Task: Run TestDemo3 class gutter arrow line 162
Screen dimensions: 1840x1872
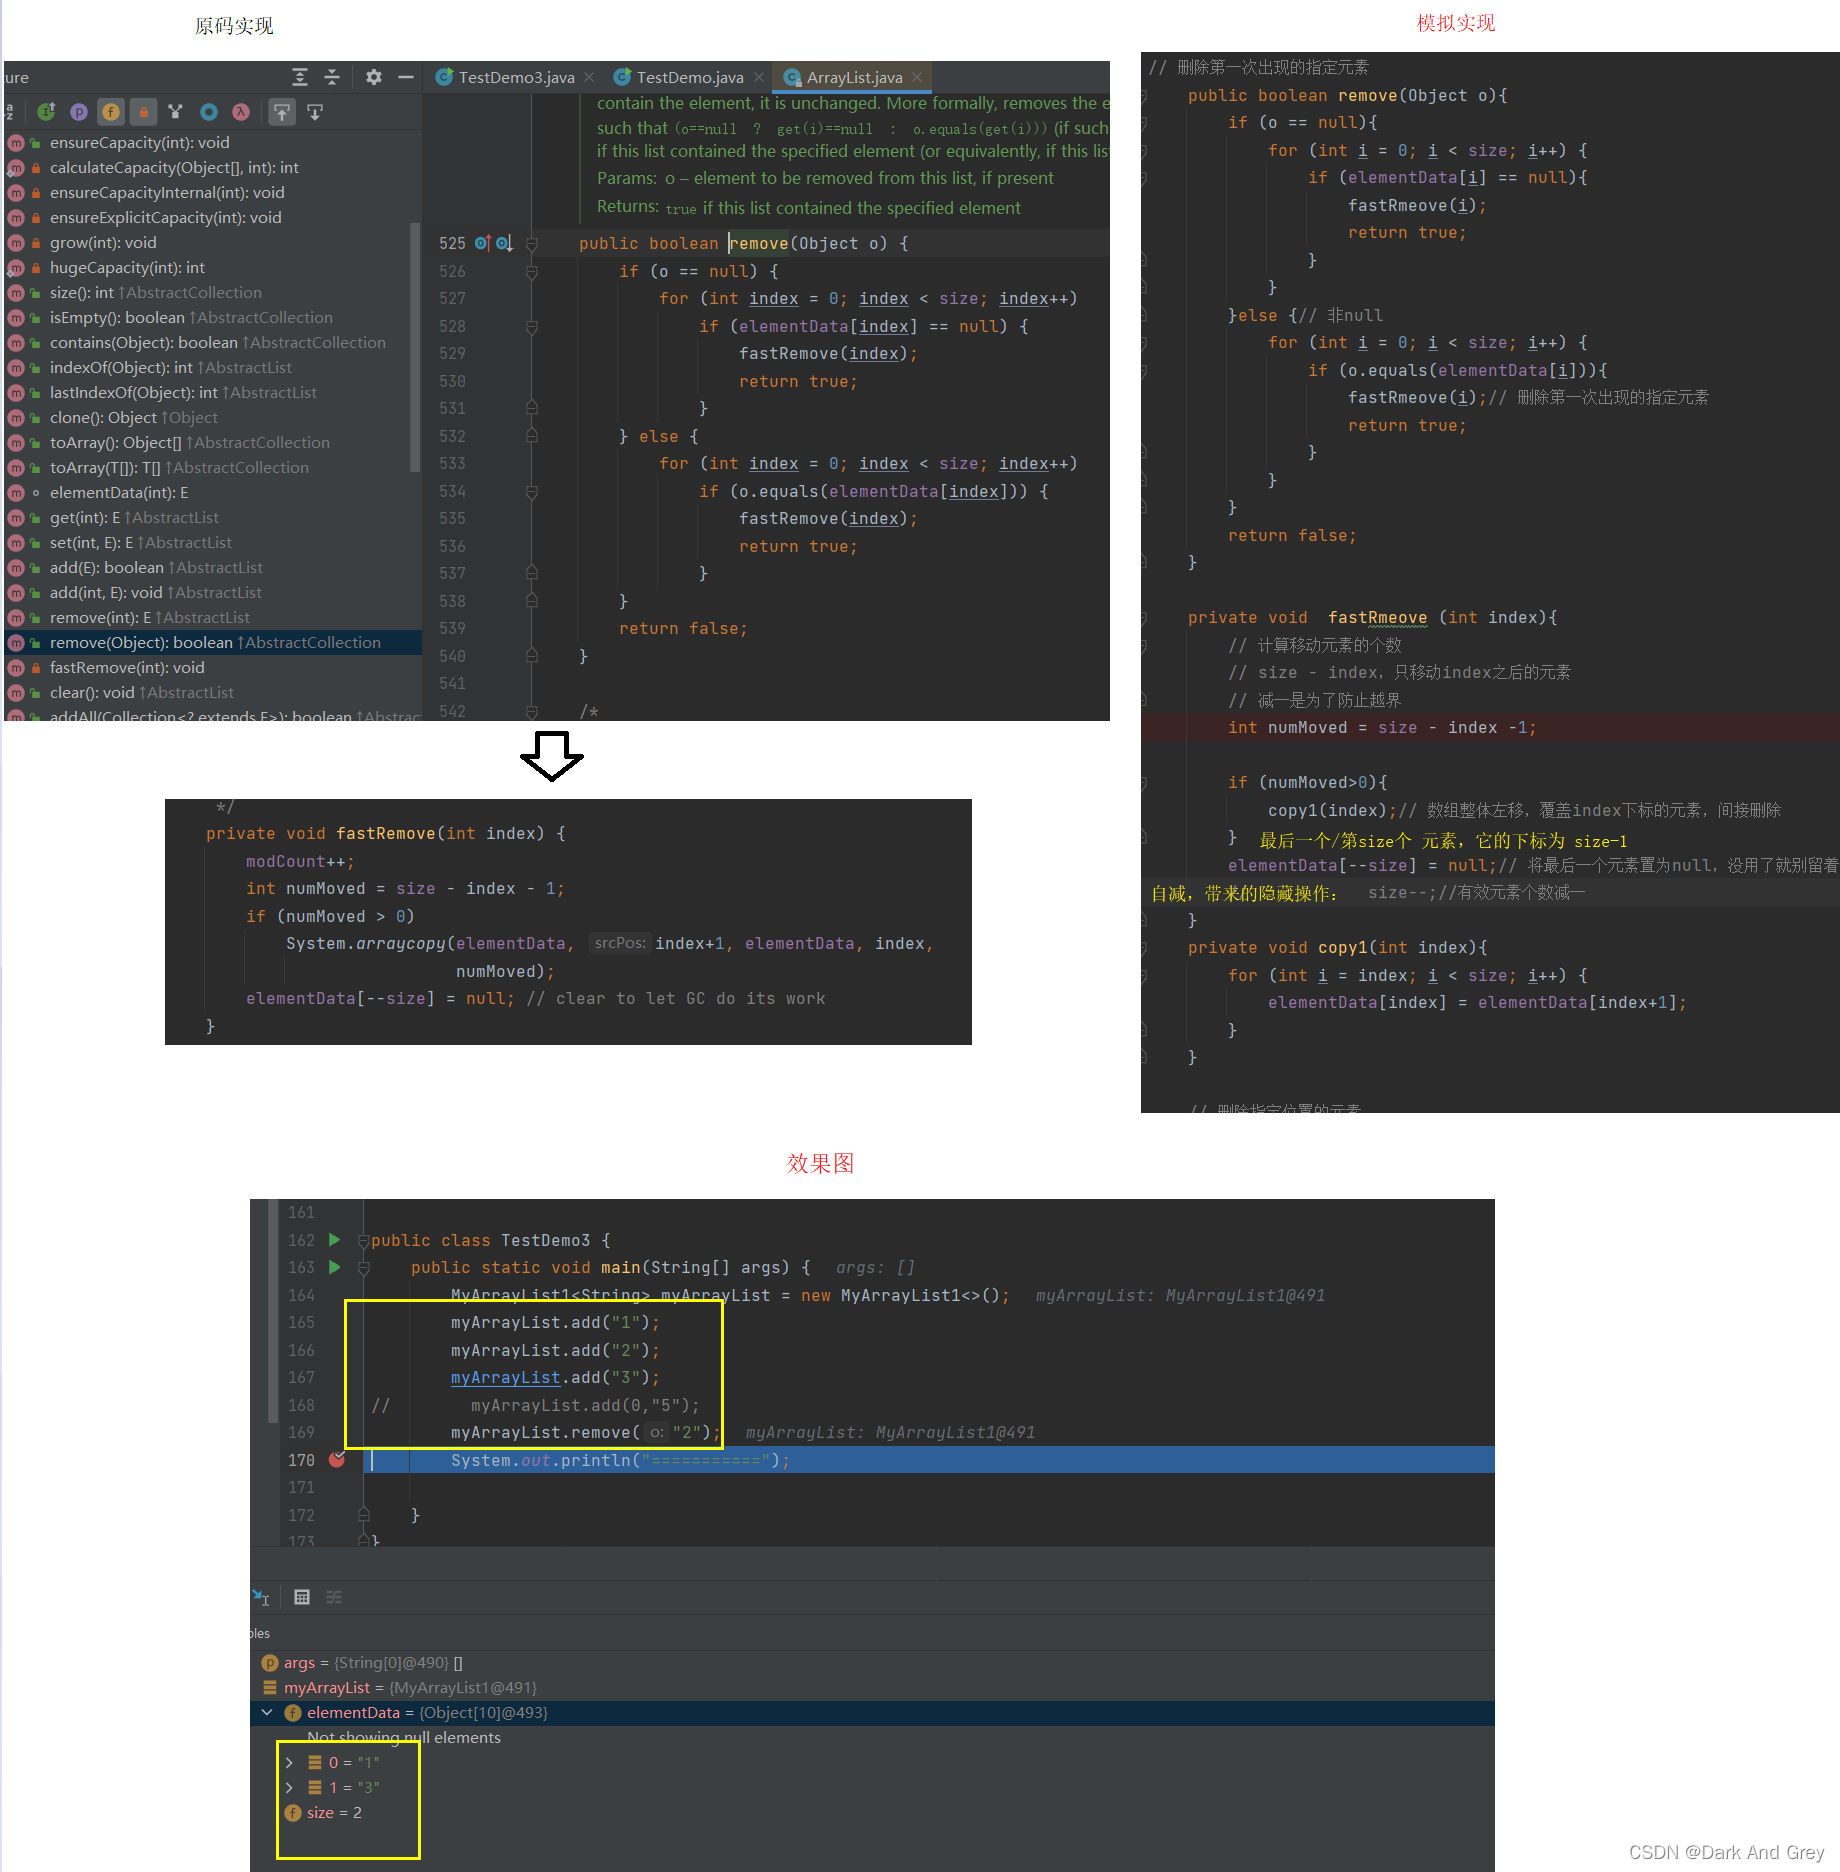Action: pyautogui.click(x=335, y=1240)
